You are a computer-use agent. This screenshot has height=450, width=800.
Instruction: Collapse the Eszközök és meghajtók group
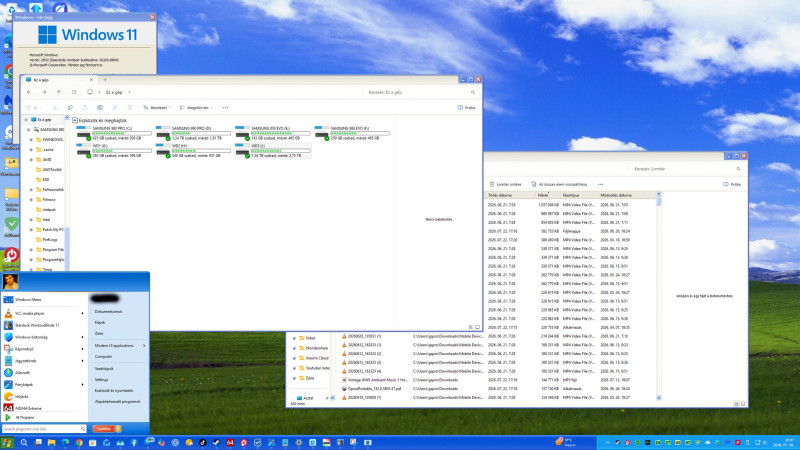[75, 120]
